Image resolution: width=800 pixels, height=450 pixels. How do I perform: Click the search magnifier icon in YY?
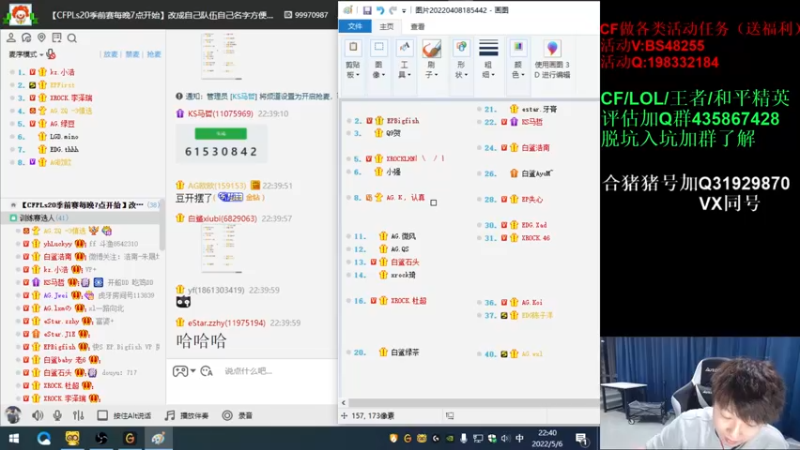coord(72,38)
